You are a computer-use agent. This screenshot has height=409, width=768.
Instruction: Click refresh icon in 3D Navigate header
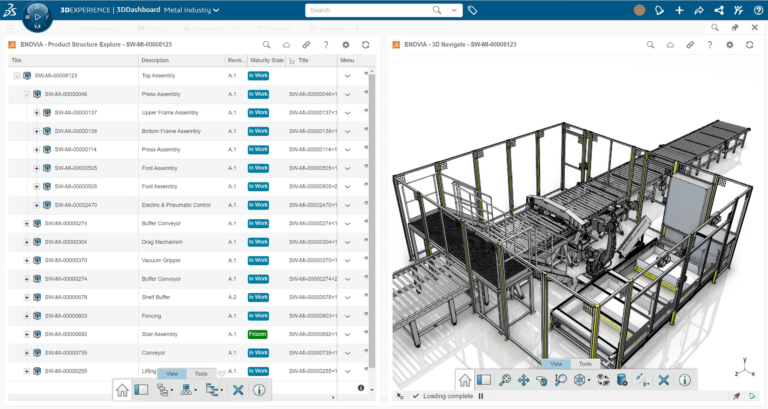point(749,45)
